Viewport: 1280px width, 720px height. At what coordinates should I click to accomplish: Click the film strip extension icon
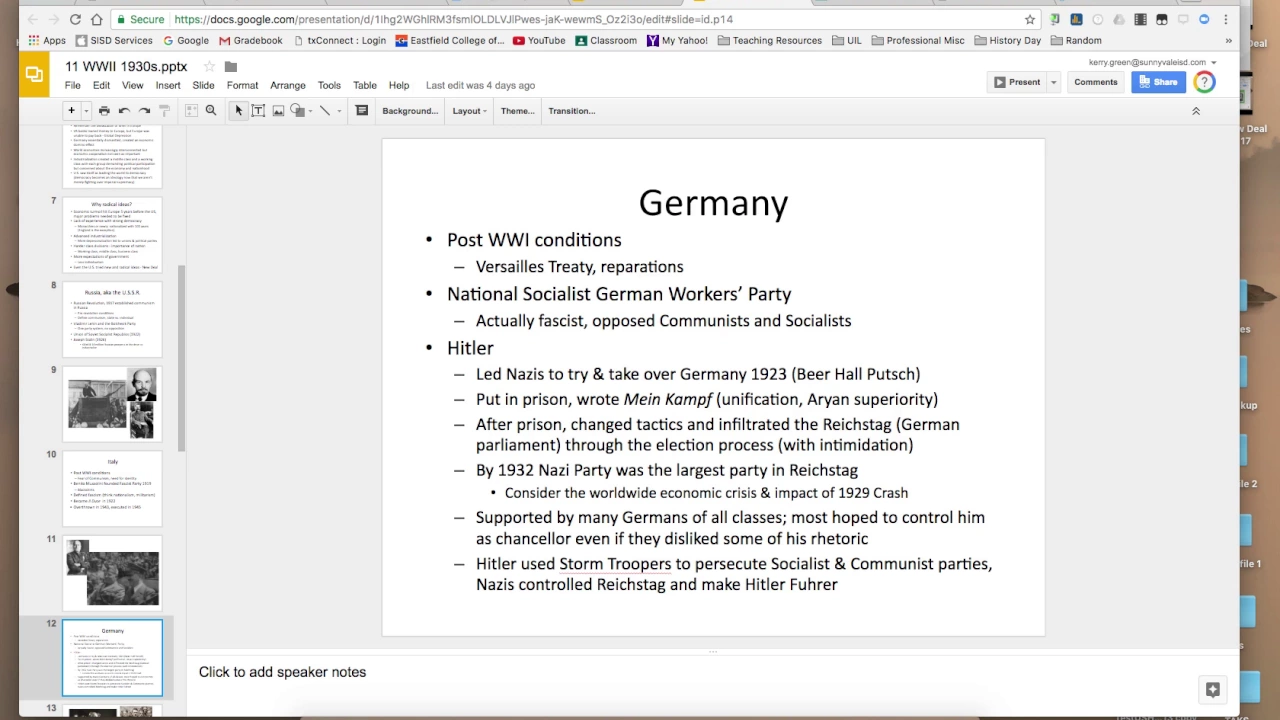pyautogui.click(x=1140, y=19)
